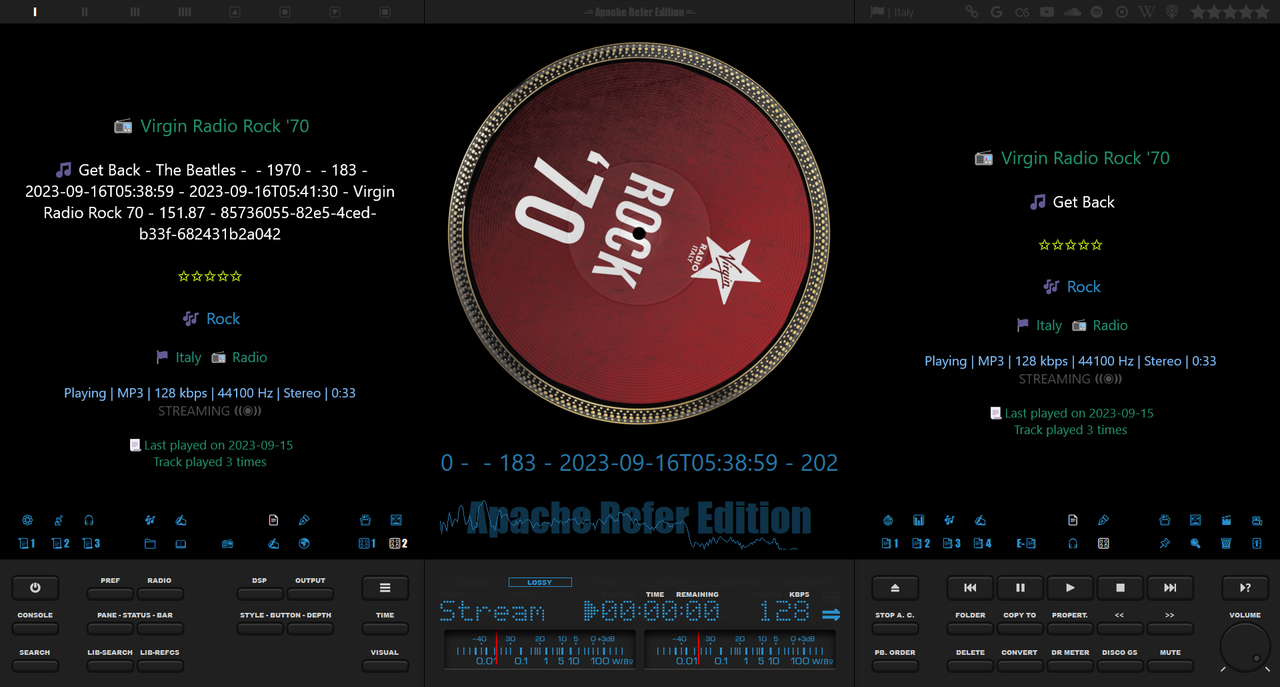The image size is (1280, 687).
Task: Click the Google G icon in top bar
Action: (x=996, y=12)
